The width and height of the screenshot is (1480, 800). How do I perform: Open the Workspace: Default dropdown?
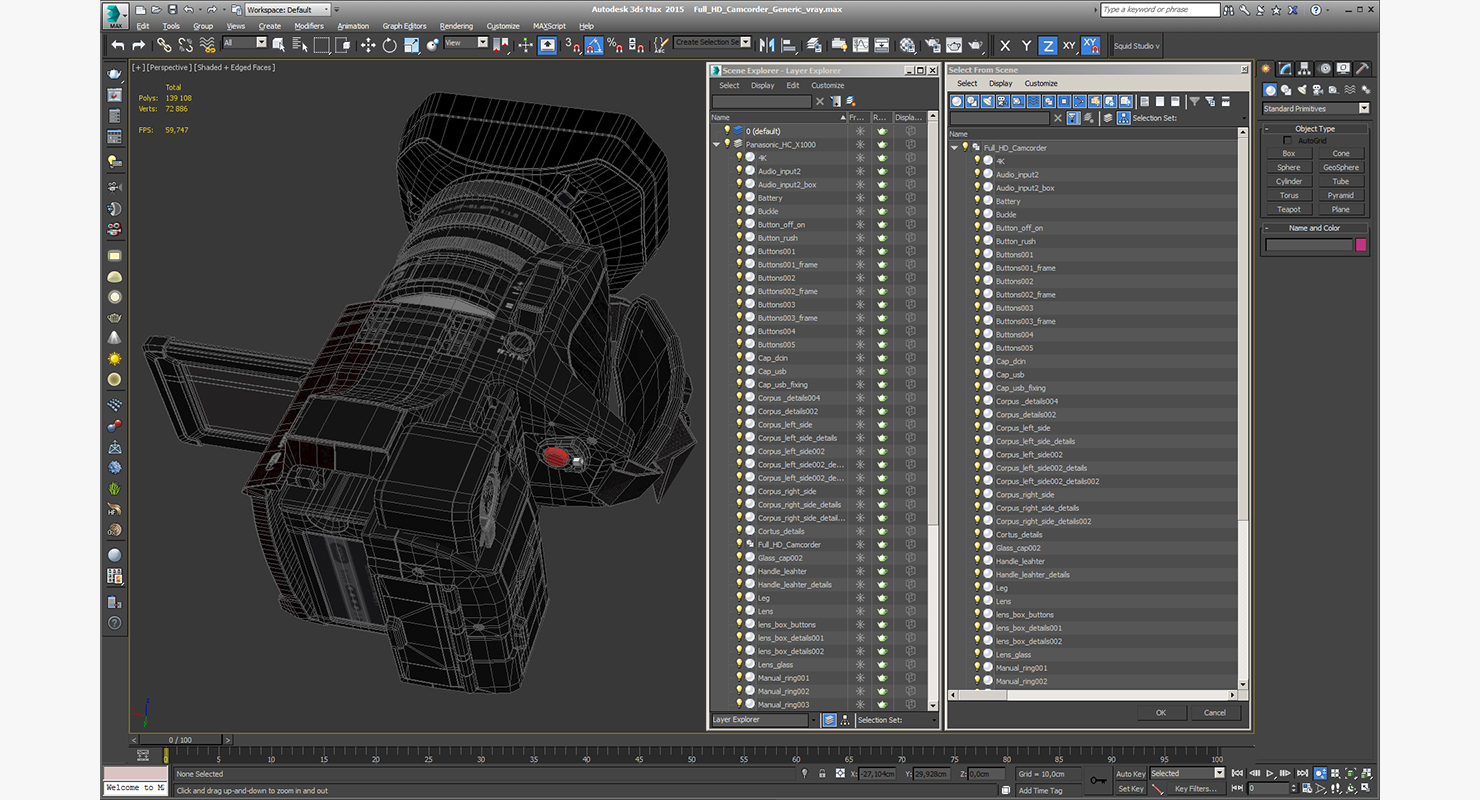point(288,10)
